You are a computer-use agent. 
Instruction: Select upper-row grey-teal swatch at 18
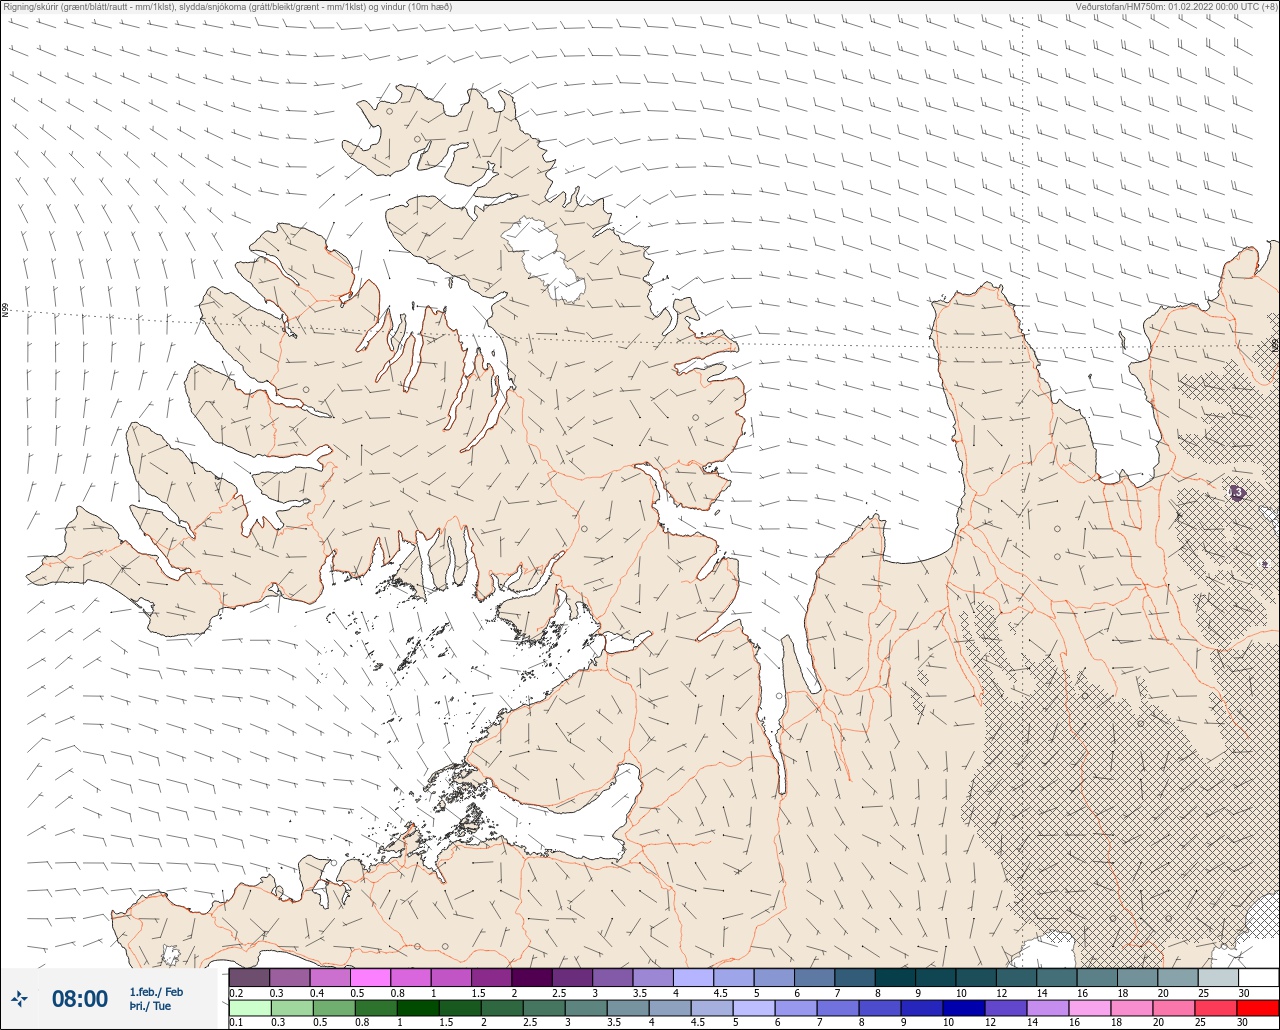click(x=1138, y=977)
